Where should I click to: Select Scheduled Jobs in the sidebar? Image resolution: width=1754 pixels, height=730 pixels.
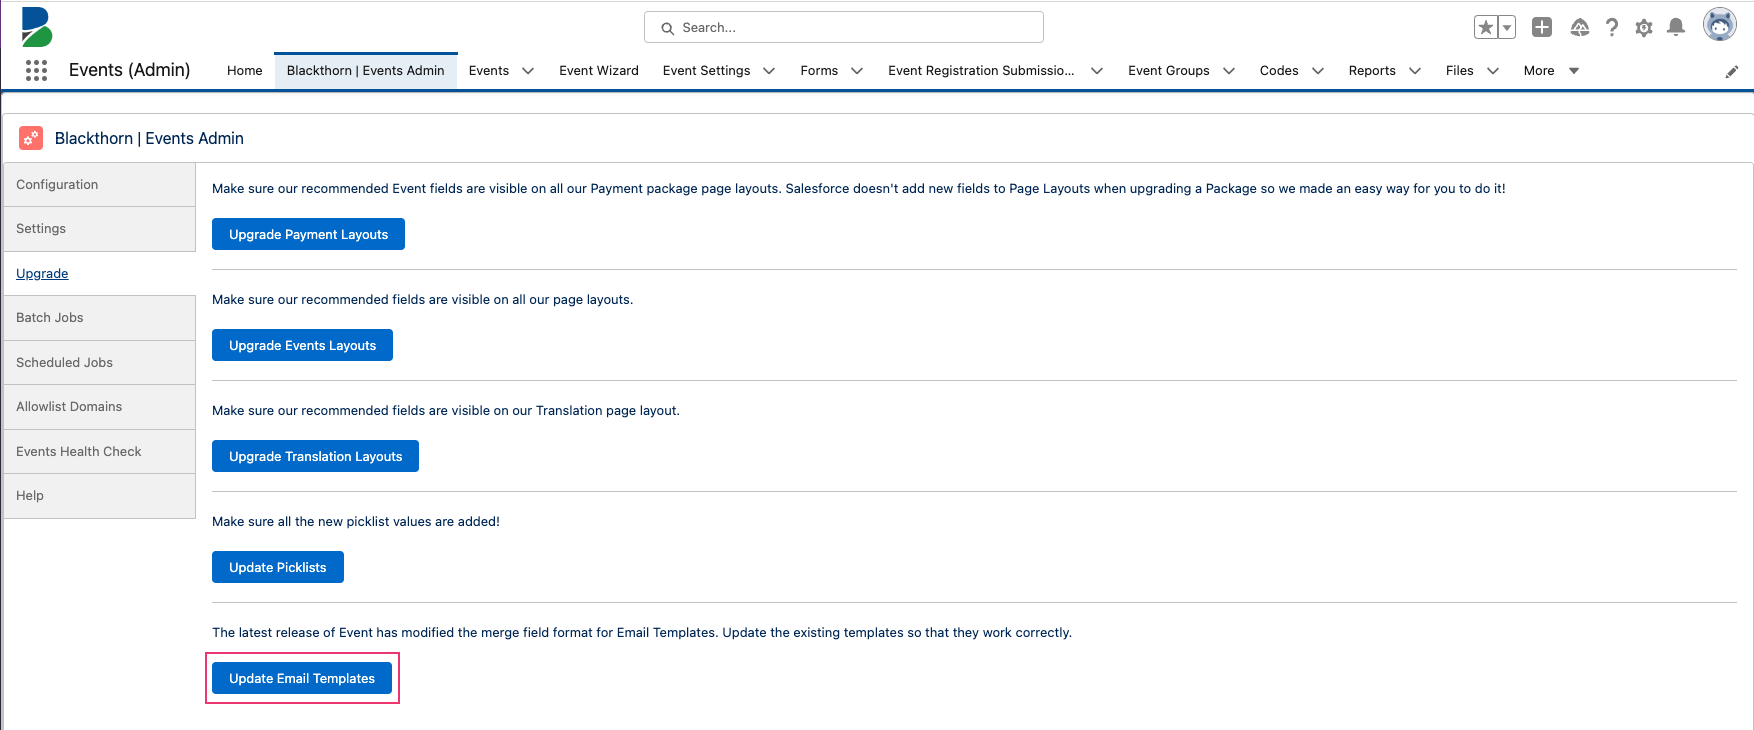[99, 362]
